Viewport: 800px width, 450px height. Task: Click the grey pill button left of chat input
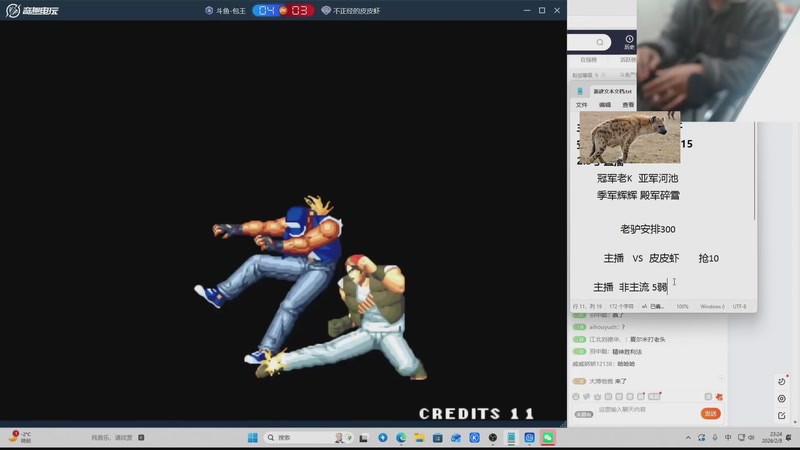pos(584,414)
